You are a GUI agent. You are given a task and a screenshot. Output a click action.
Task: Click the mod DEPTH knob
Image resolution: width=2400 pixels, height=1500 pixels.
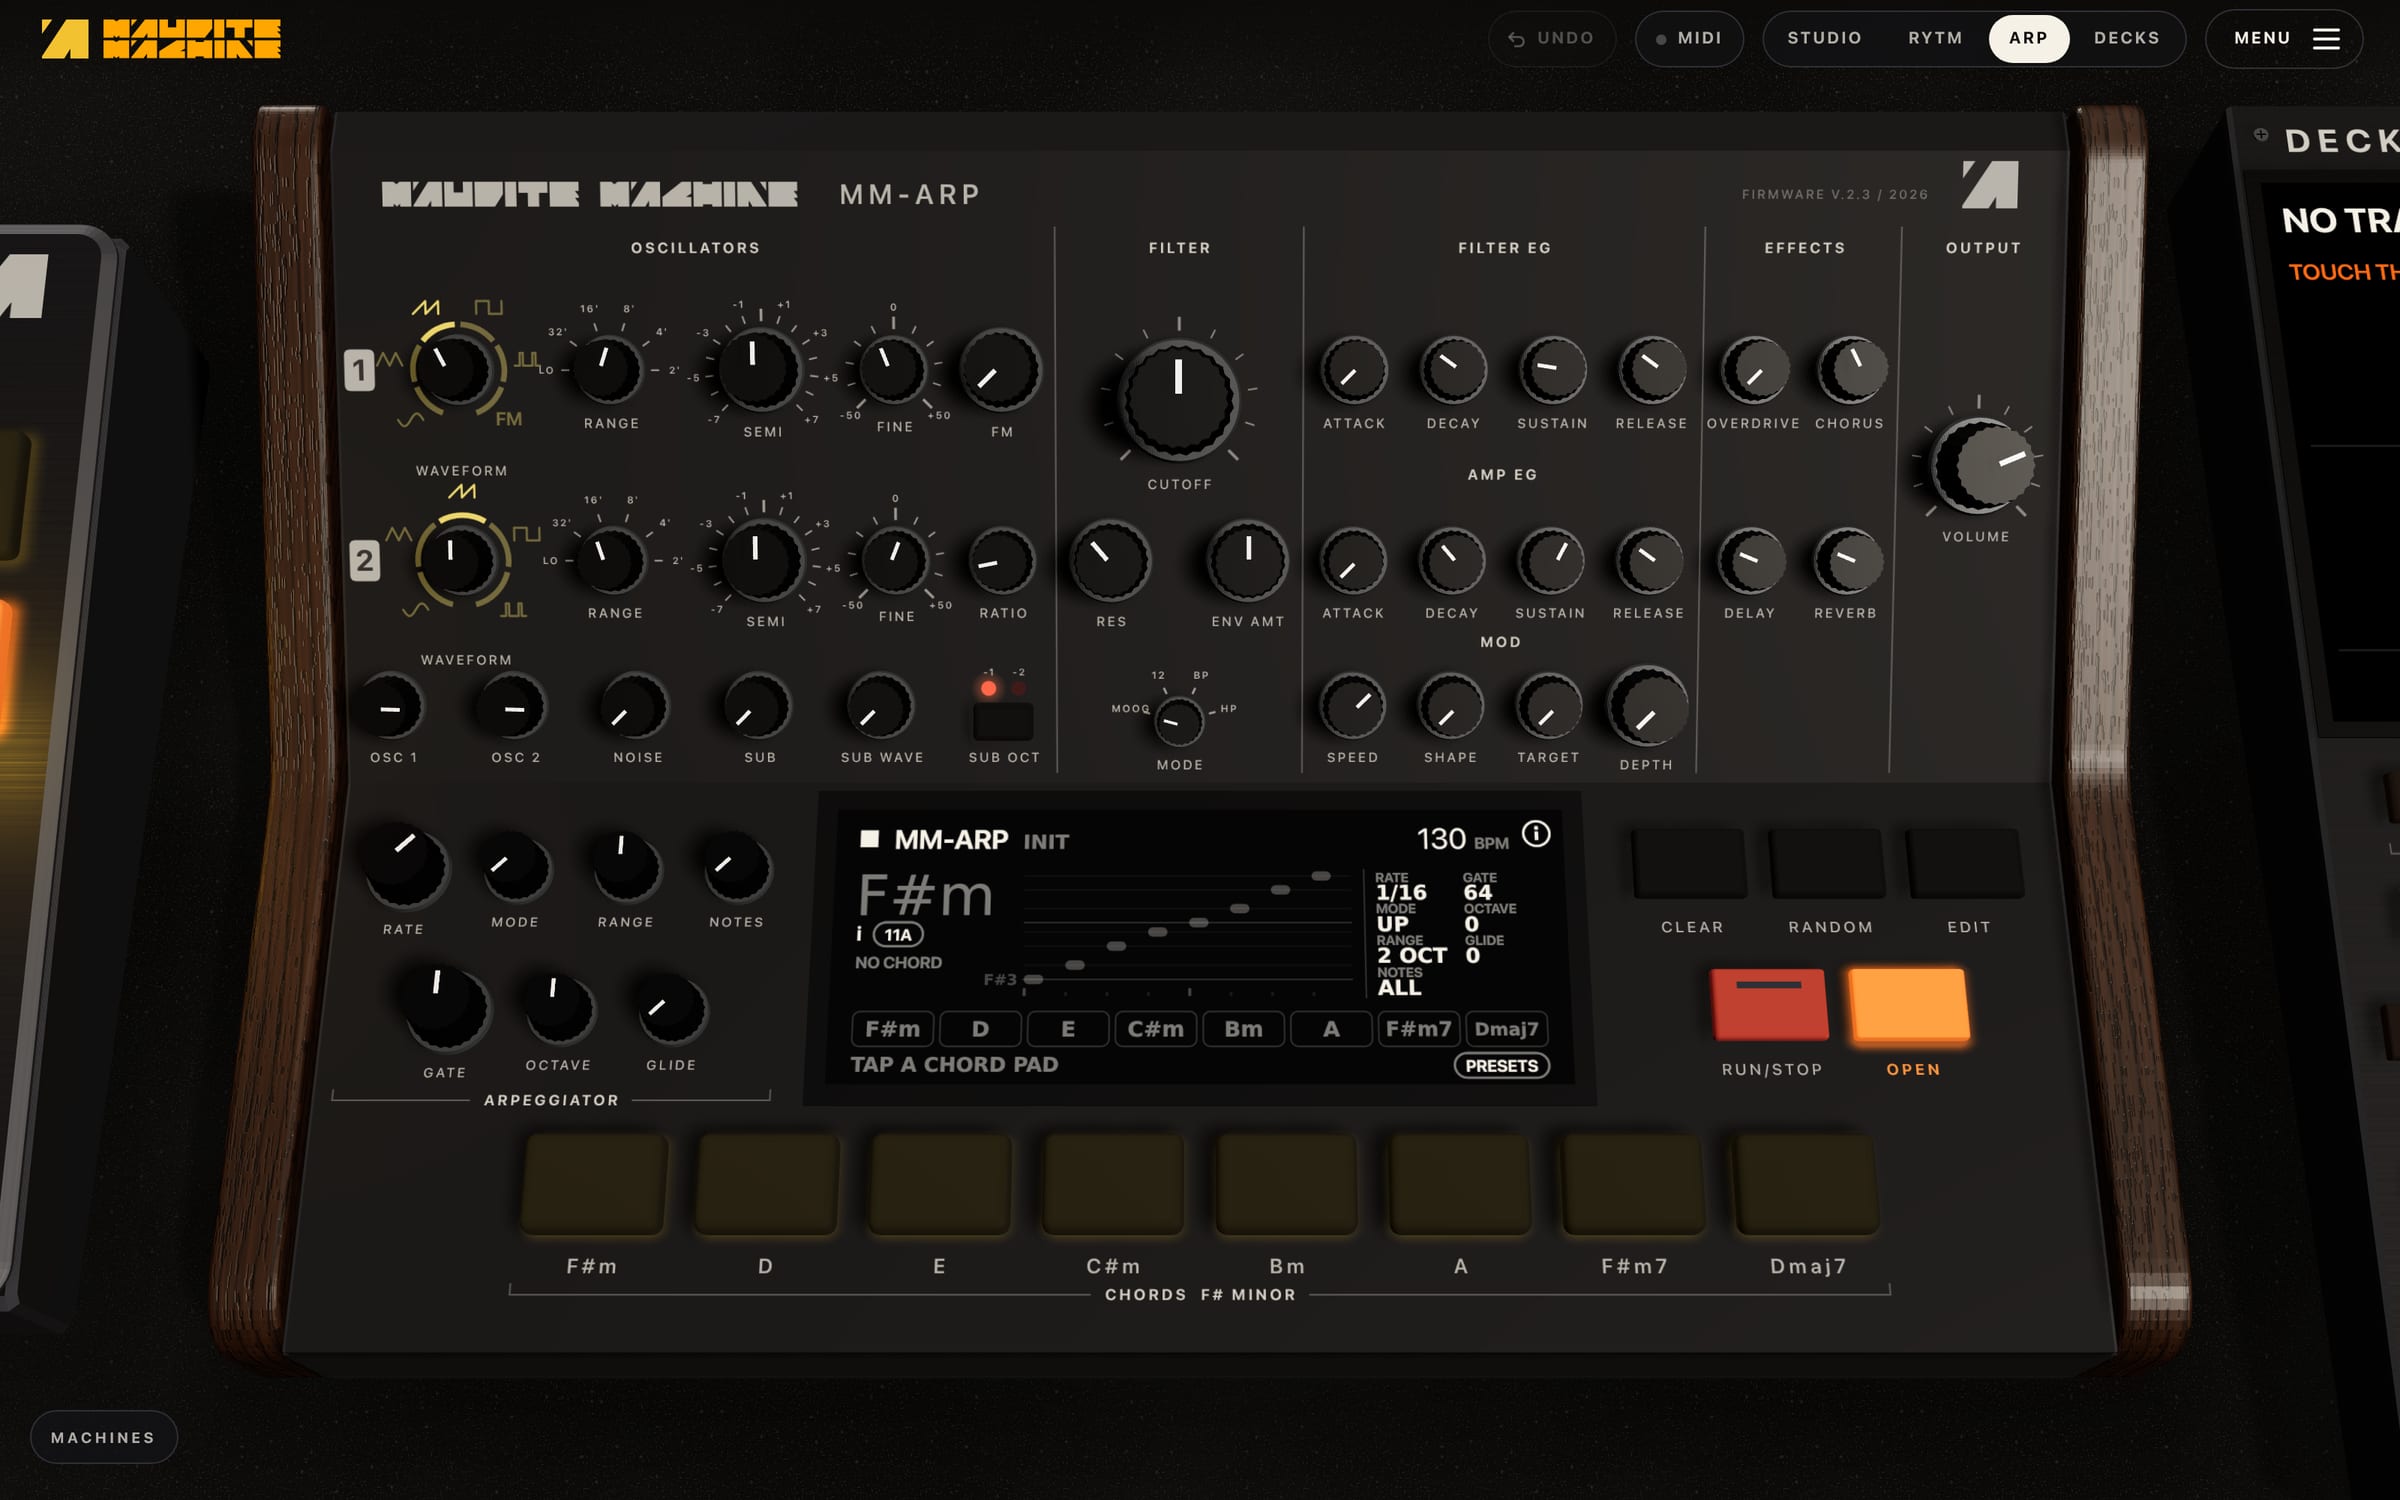(x=1646, y=708)
